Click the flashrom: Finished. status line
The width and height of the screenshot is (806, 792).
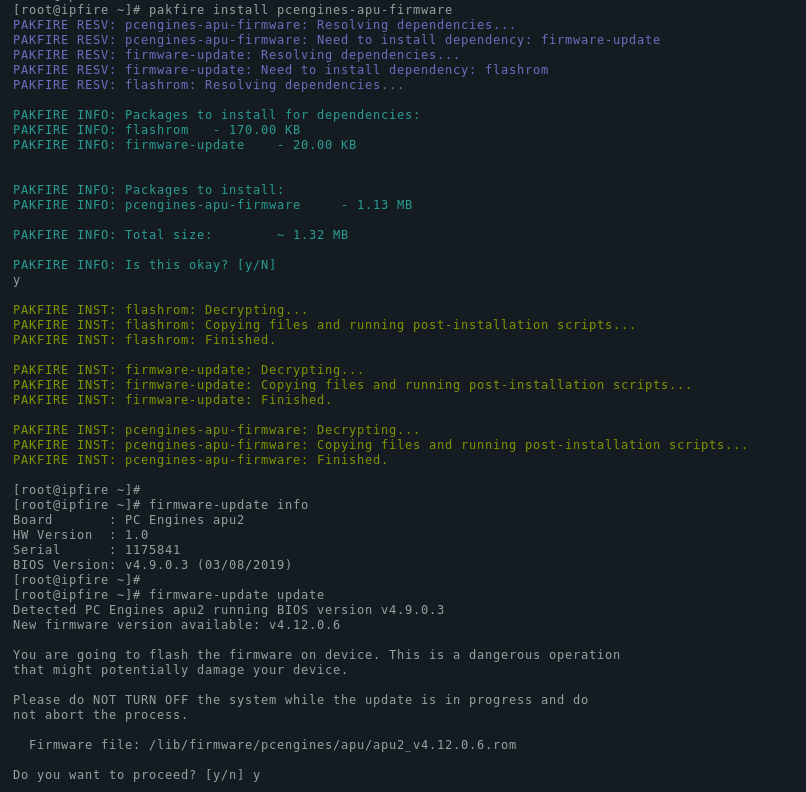144,340
